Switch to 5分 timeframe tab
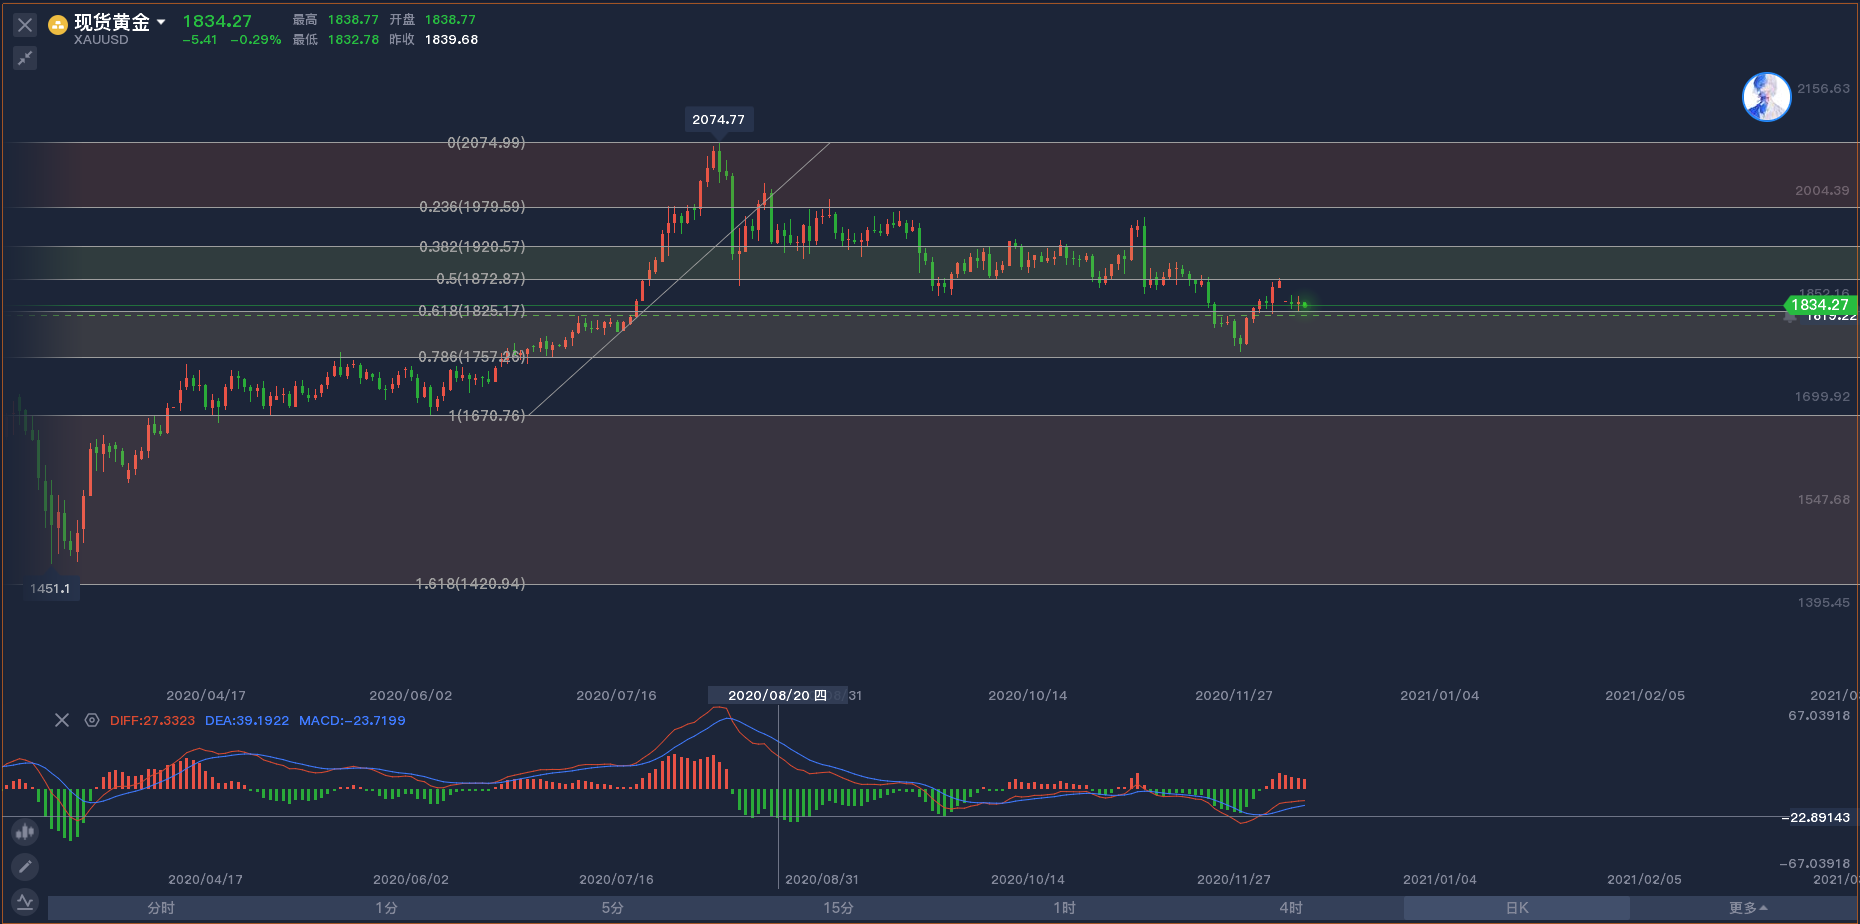The height and width of the screenshot is (924, 1860). (613, 908)
